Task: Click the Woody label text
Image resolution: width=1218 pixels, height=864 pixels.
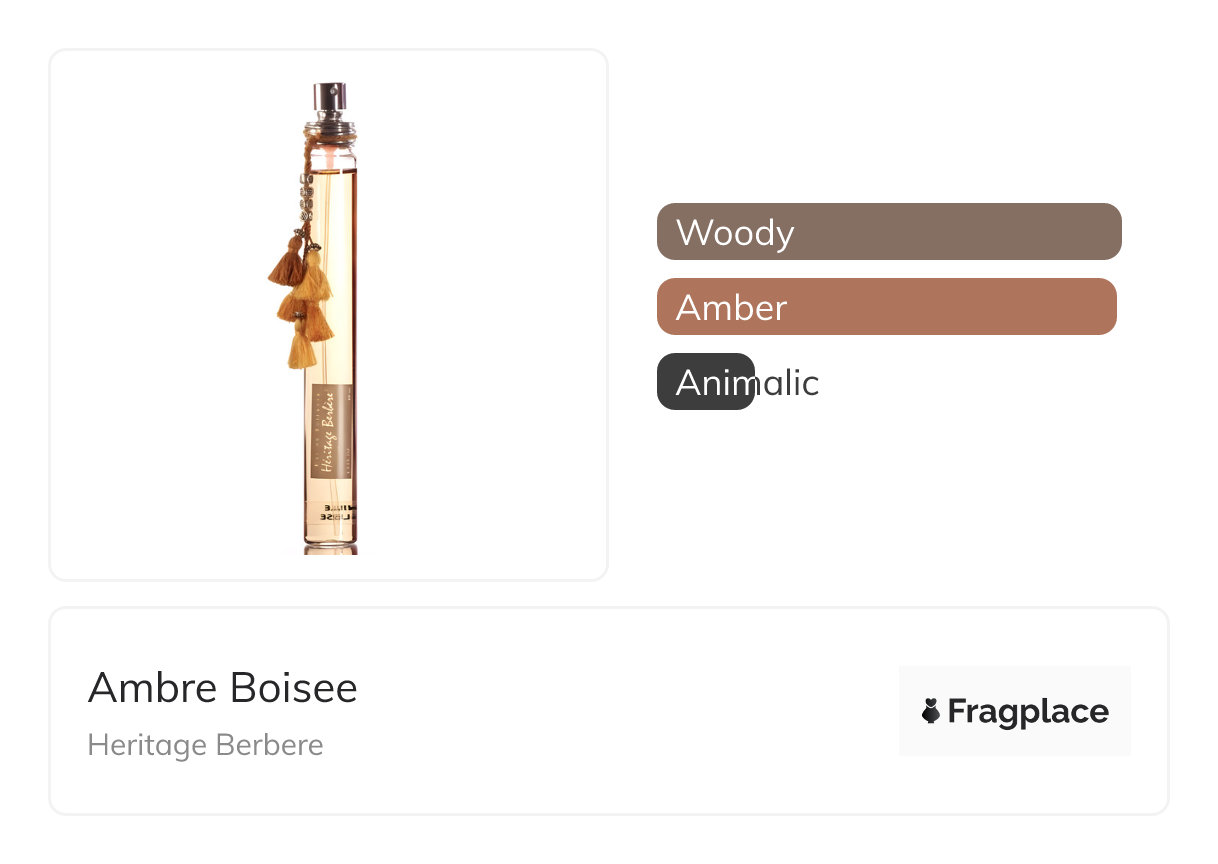Action: (x=735, y=232)
